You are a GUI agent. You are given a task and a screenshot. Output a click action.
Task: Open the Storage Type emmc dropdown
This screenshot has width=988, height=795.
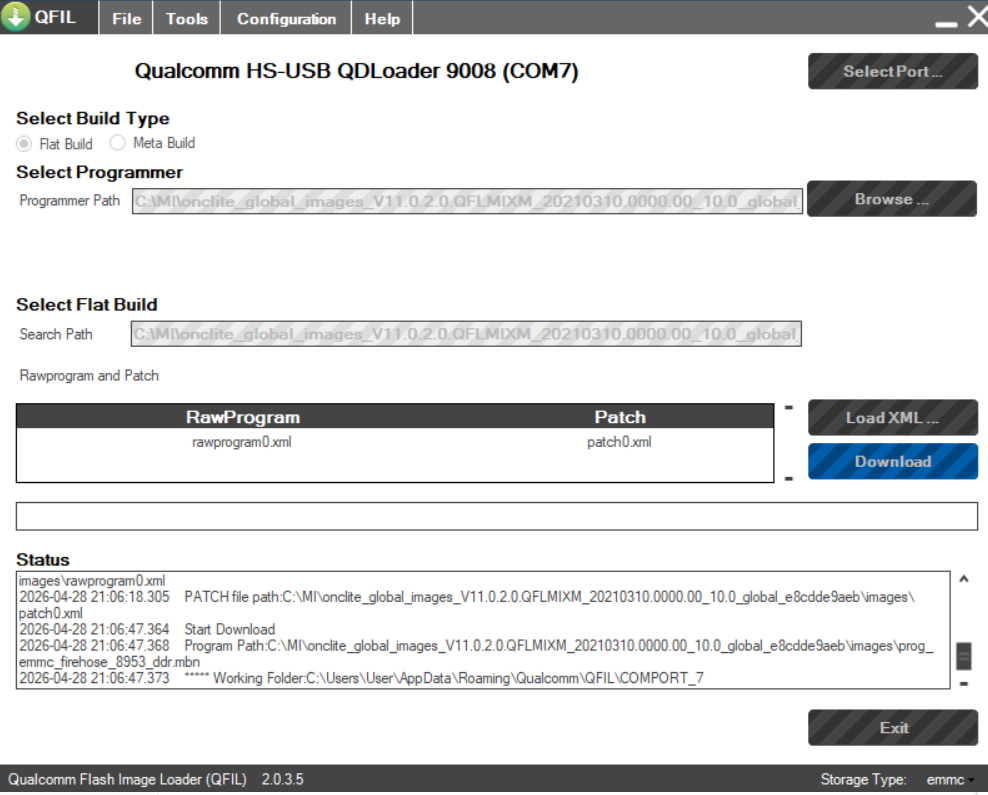(950, 780)
